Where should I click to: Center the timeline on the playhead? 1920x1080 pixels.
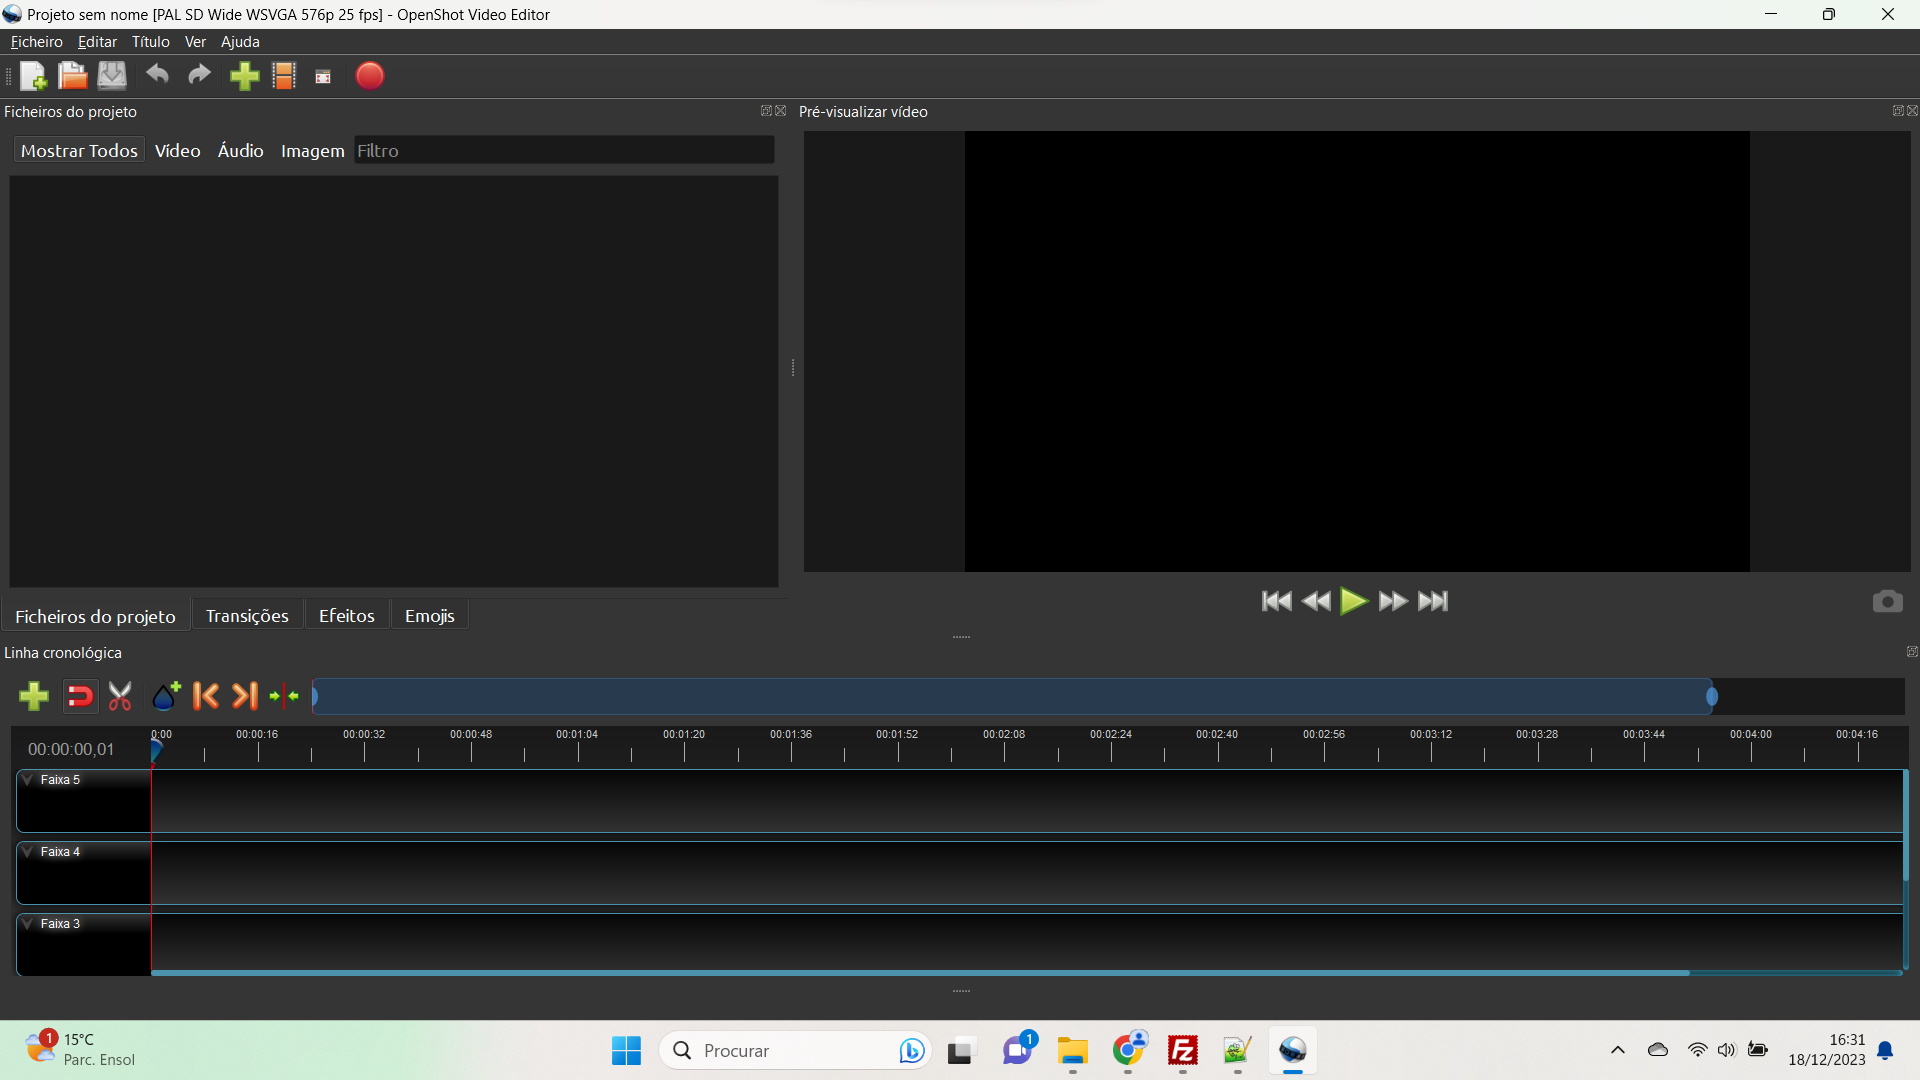(x=284, y=696)
